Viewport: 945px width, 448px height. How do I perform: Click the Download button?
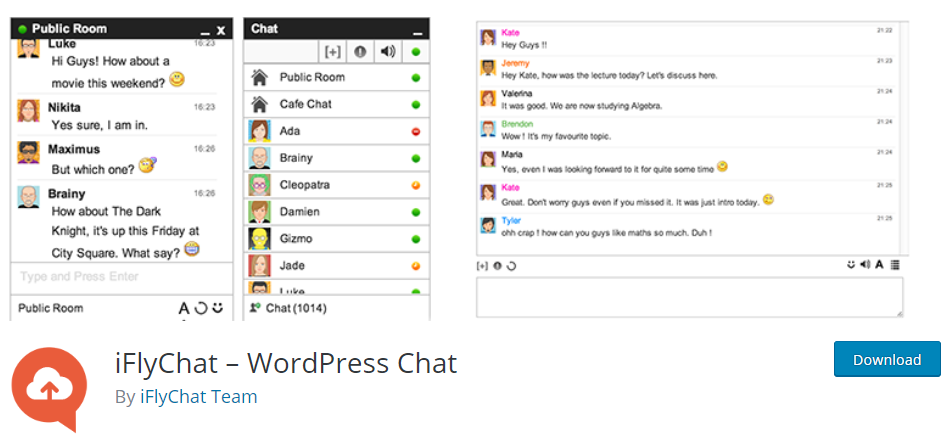click(x=887, y=359)
